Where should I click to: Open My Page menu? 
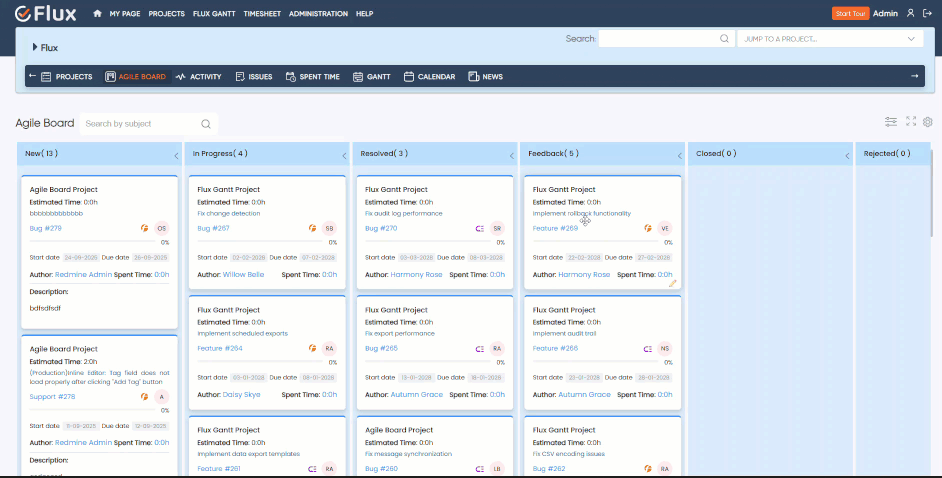pos(124,13)
